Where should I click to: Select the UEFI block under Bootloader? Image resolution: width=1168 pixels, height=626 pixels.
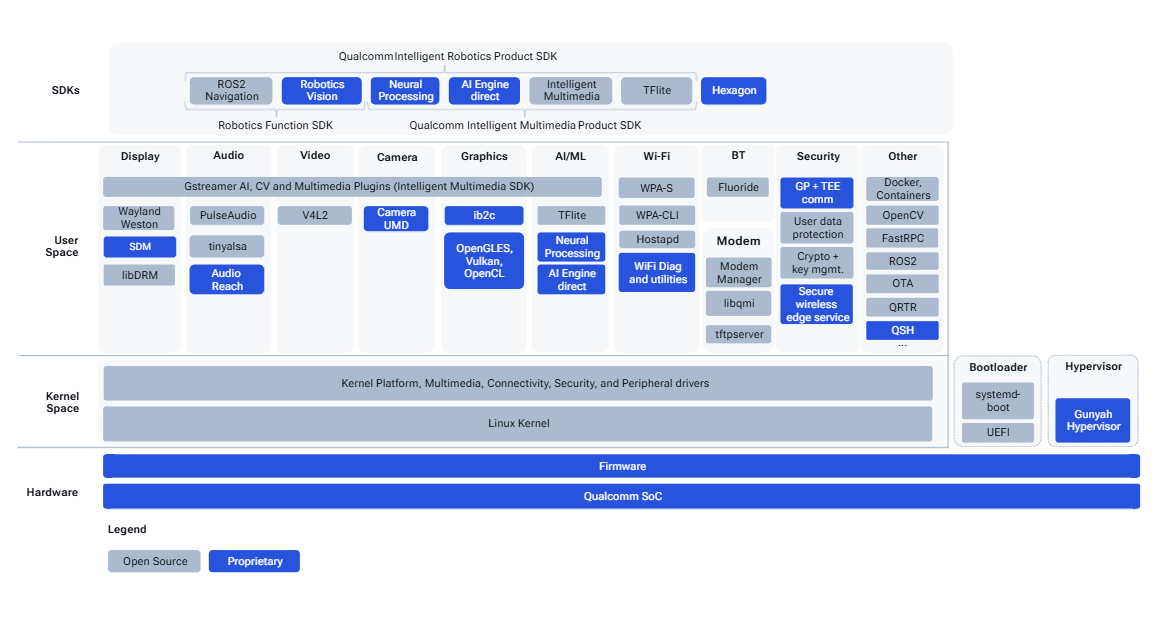pyautogui.click(x=997, y=432)
